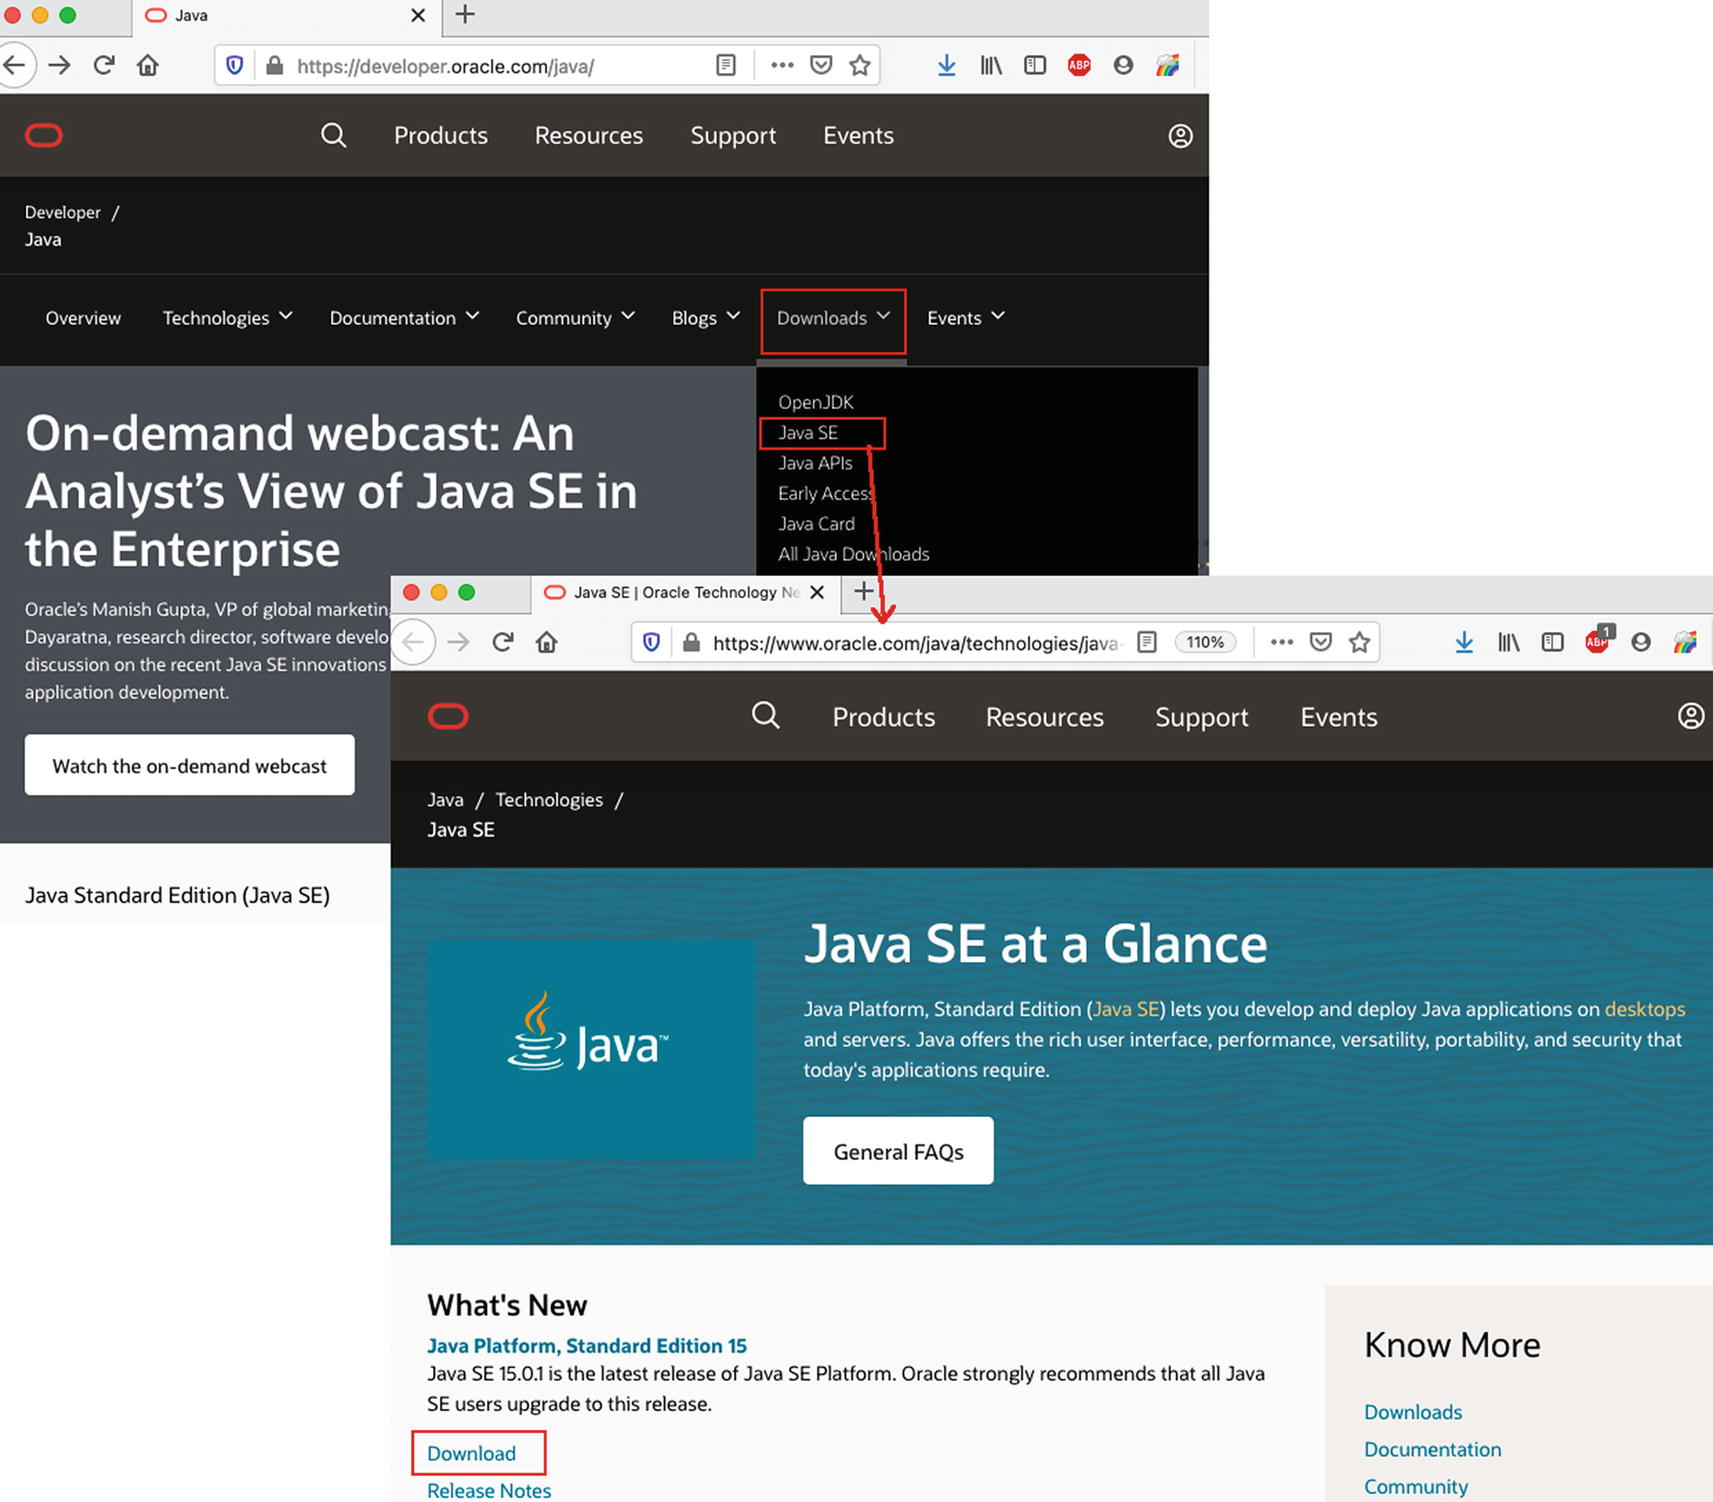The image size is (1713, 1502).
Task: Expand the Community dropdown menu
Action: coord(576,318)
